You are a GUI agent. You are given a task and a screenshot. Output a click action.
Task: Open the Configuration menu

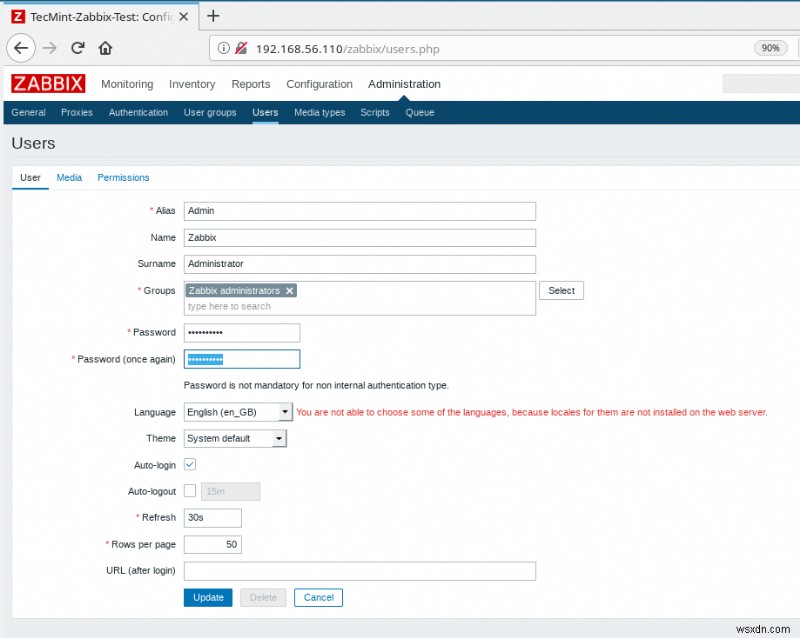(319, 84)
